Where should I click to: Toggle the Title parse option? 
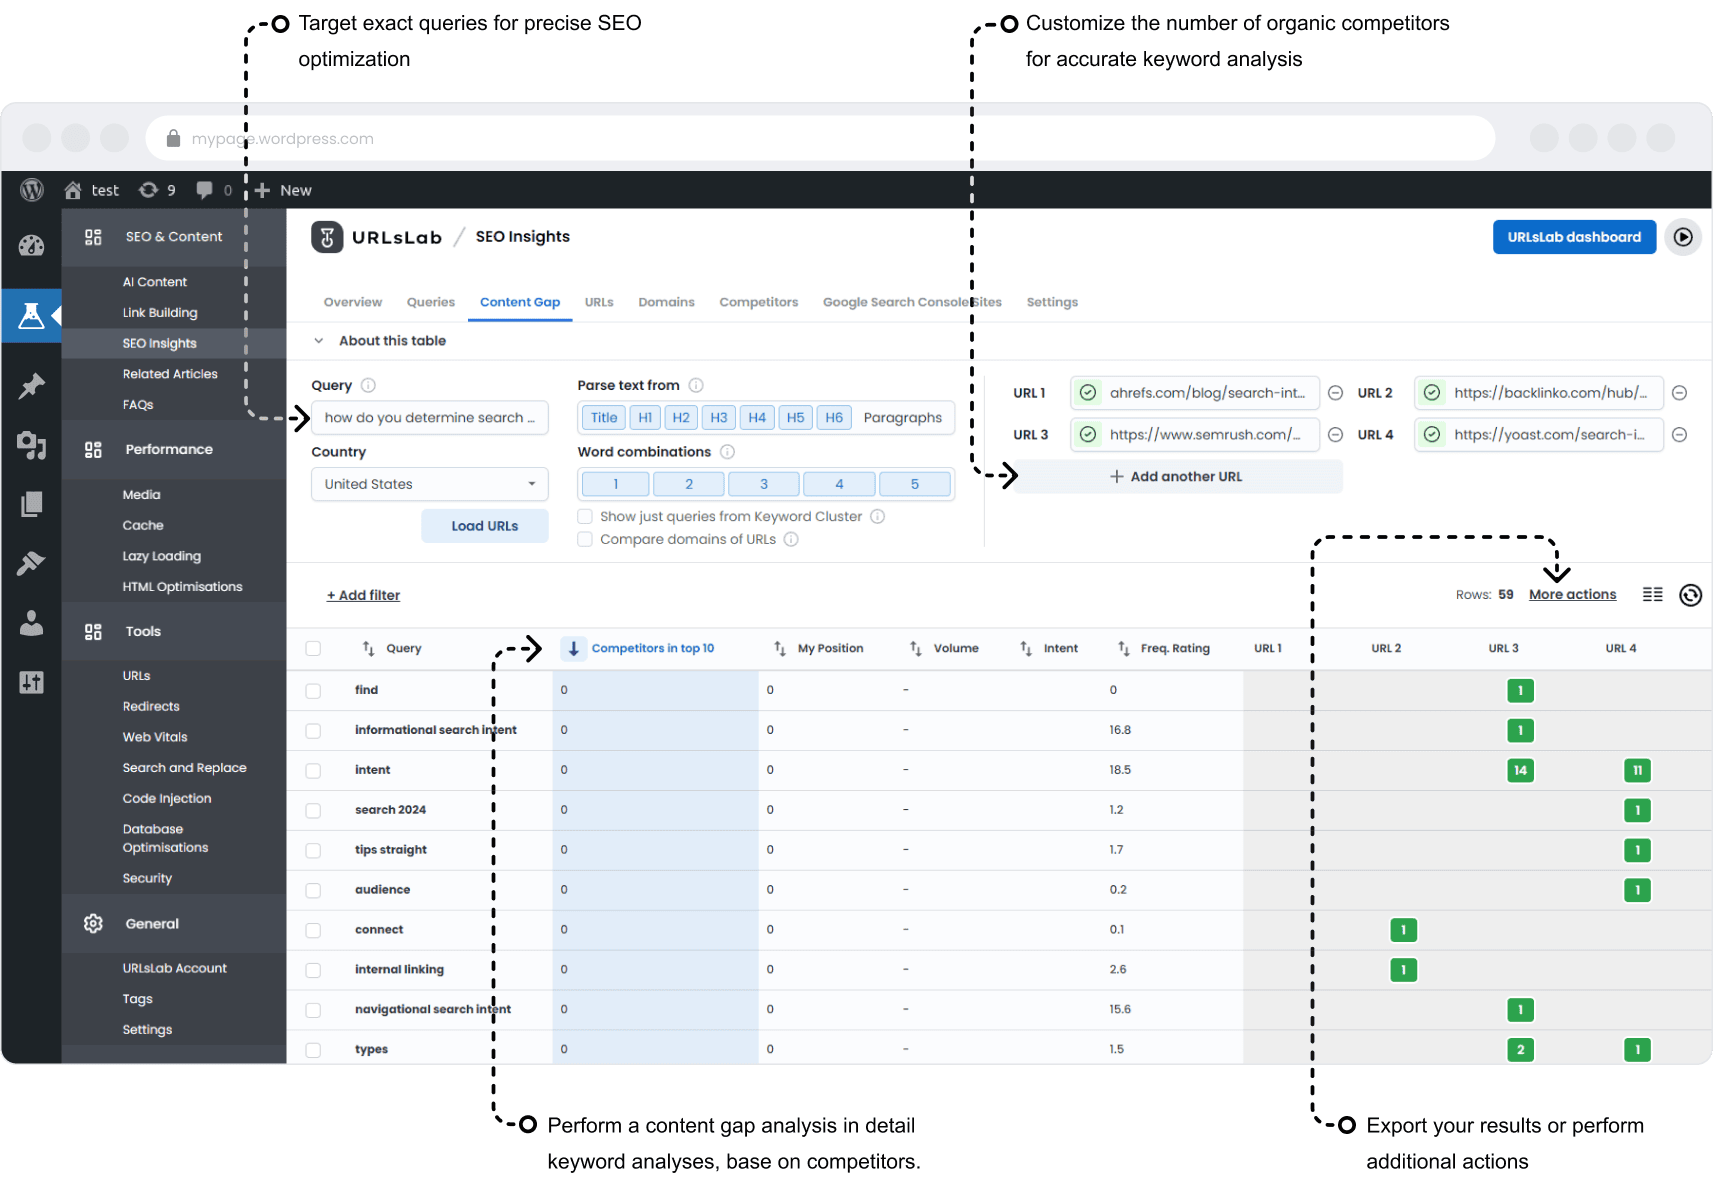click(604, 417)
